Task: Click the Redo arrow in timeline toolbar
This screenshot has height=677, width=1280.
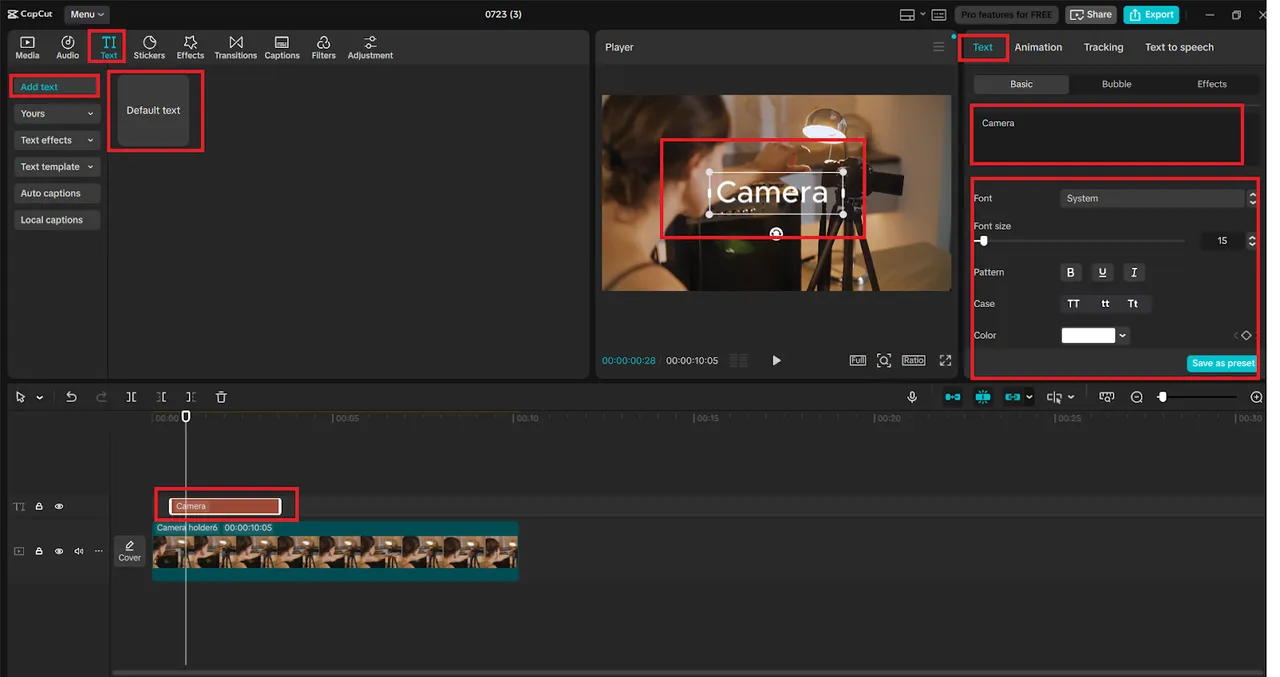Action: 101,397
